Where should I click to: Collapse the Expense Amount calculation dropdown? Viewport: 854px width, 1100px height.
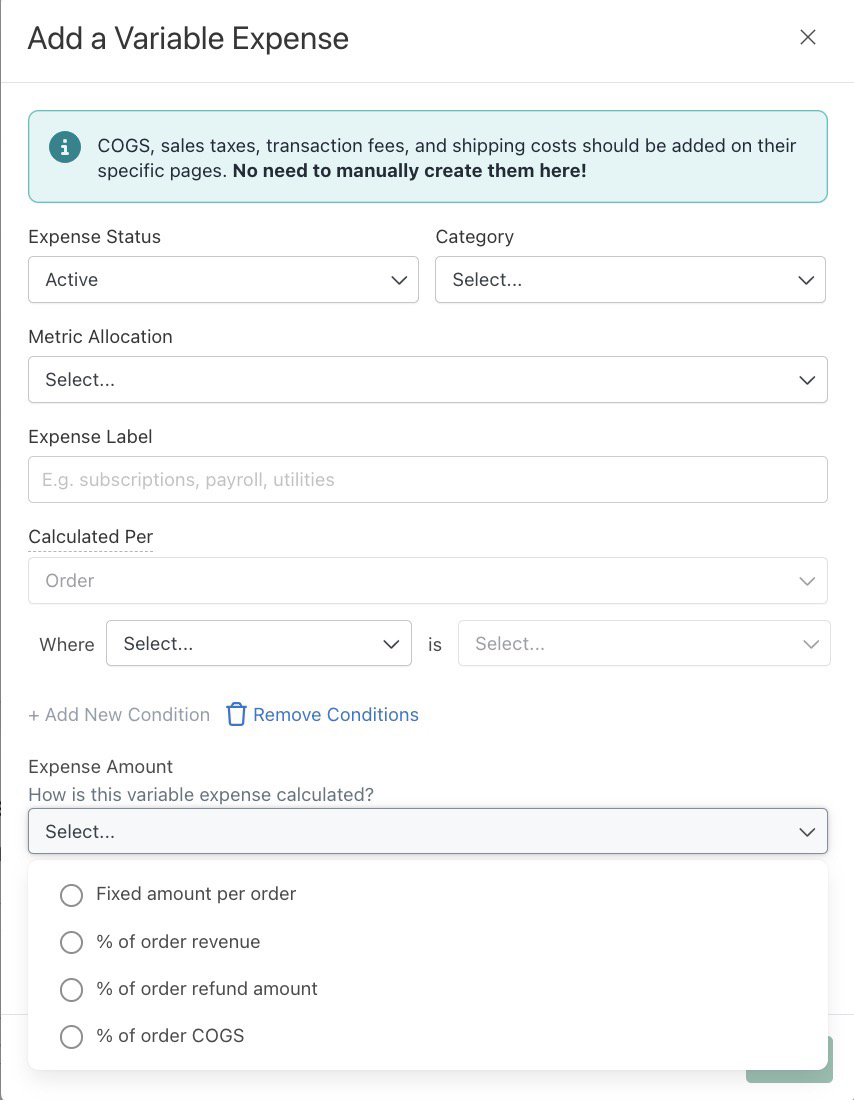point(428,831)
